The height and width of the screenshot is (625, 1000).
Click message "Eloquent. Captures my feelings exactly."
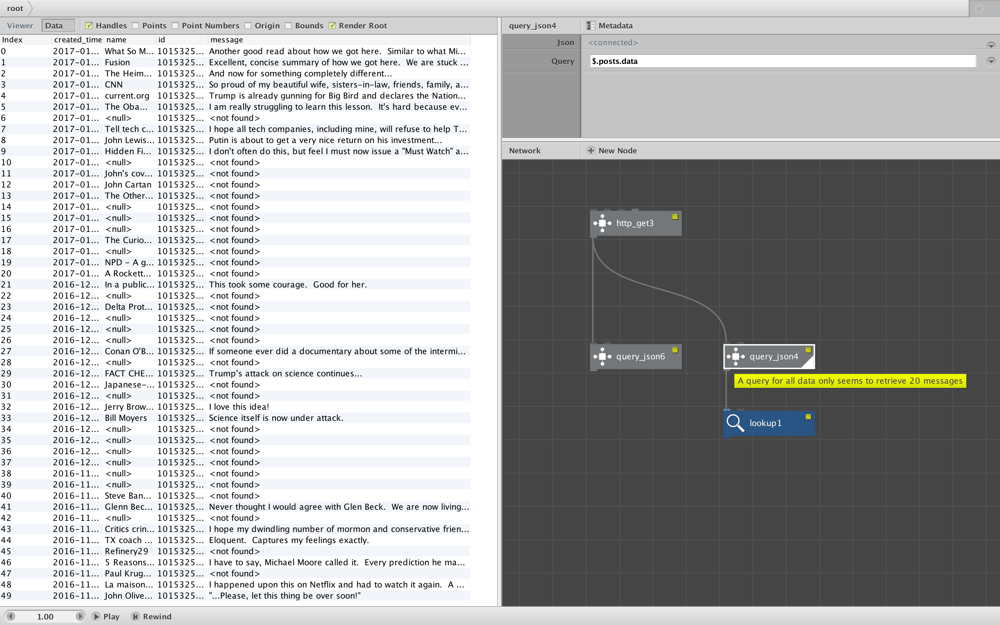click(x=289, y=540)
